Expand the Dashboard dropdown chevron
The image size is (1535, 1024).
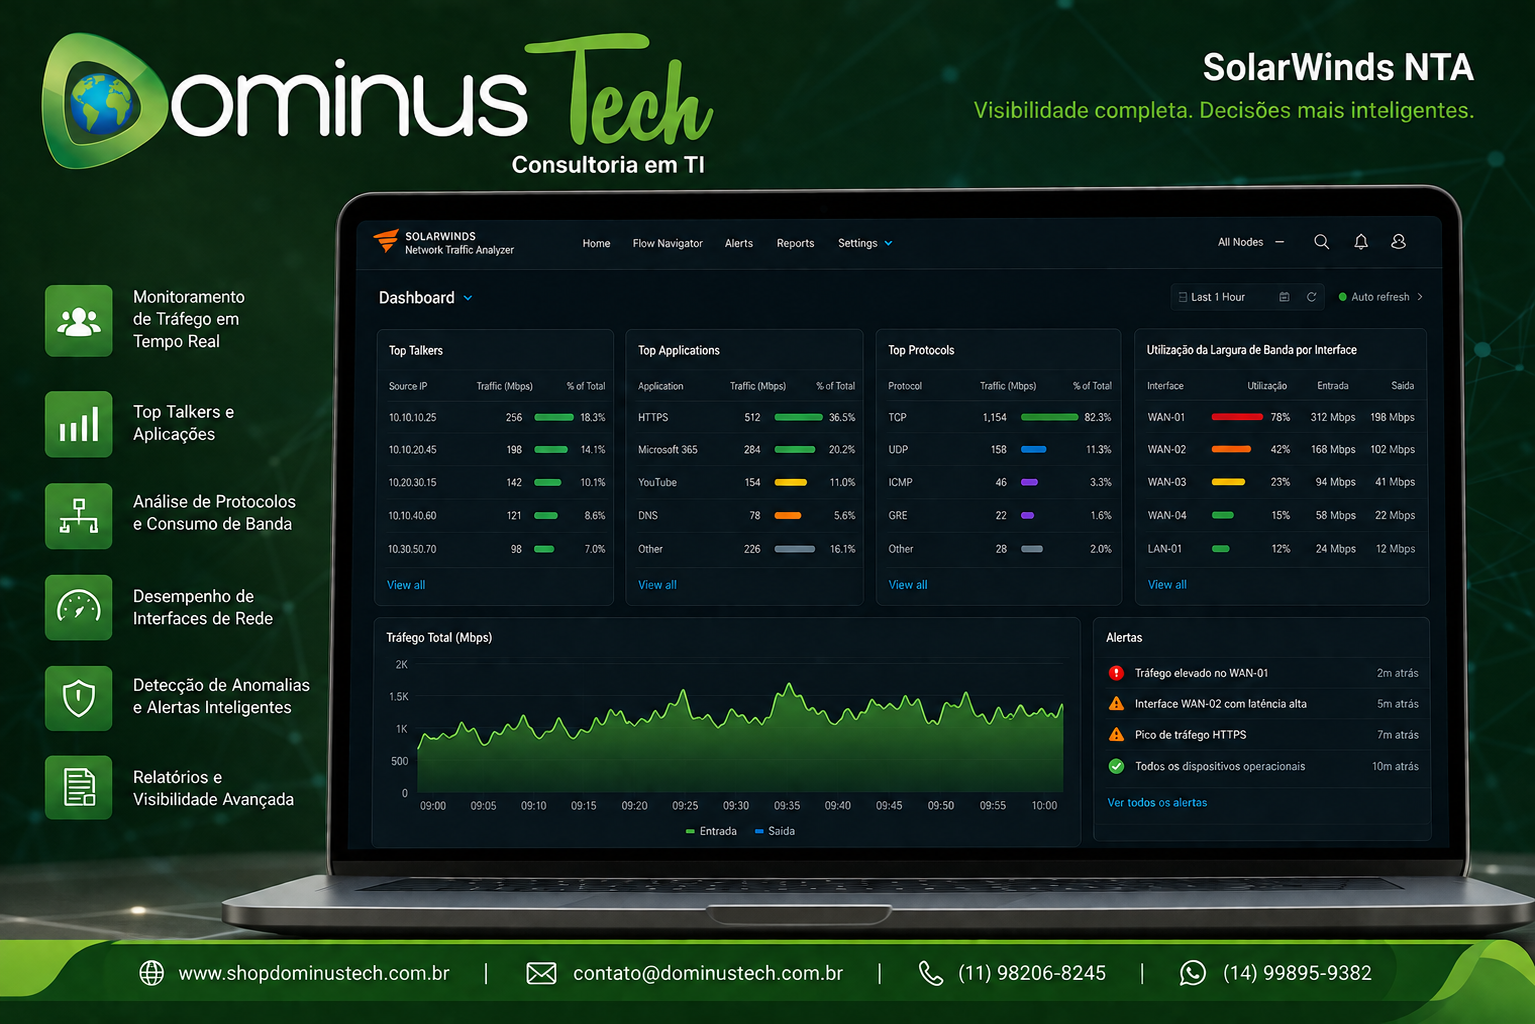(468, 298)
